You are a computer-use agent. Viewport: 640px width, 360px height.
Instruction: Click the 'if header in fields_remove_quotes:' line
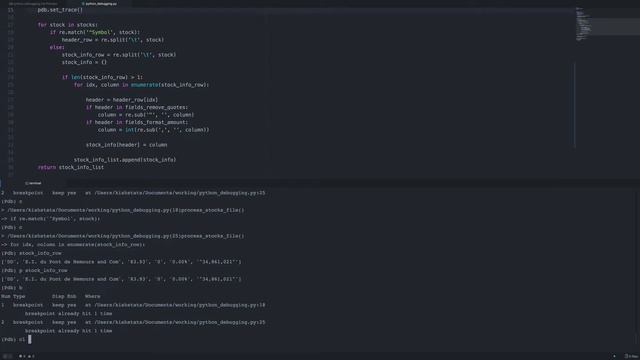coord(137,107)
